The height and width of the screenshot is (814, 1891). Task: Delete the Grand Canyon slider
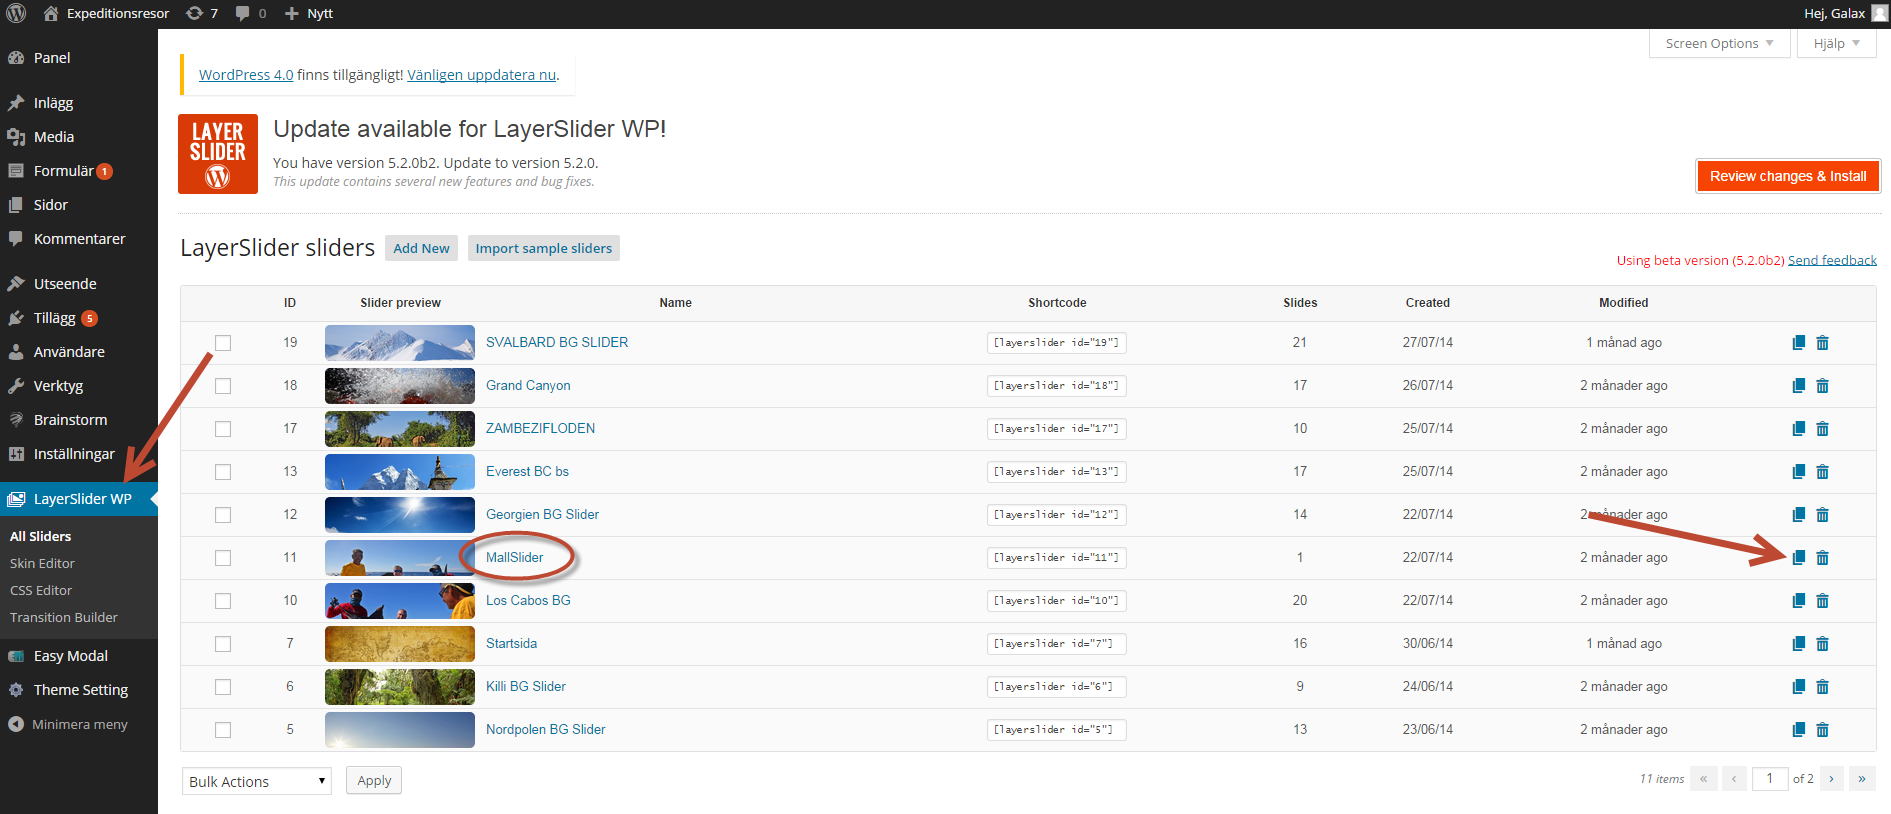[1822, 386]
